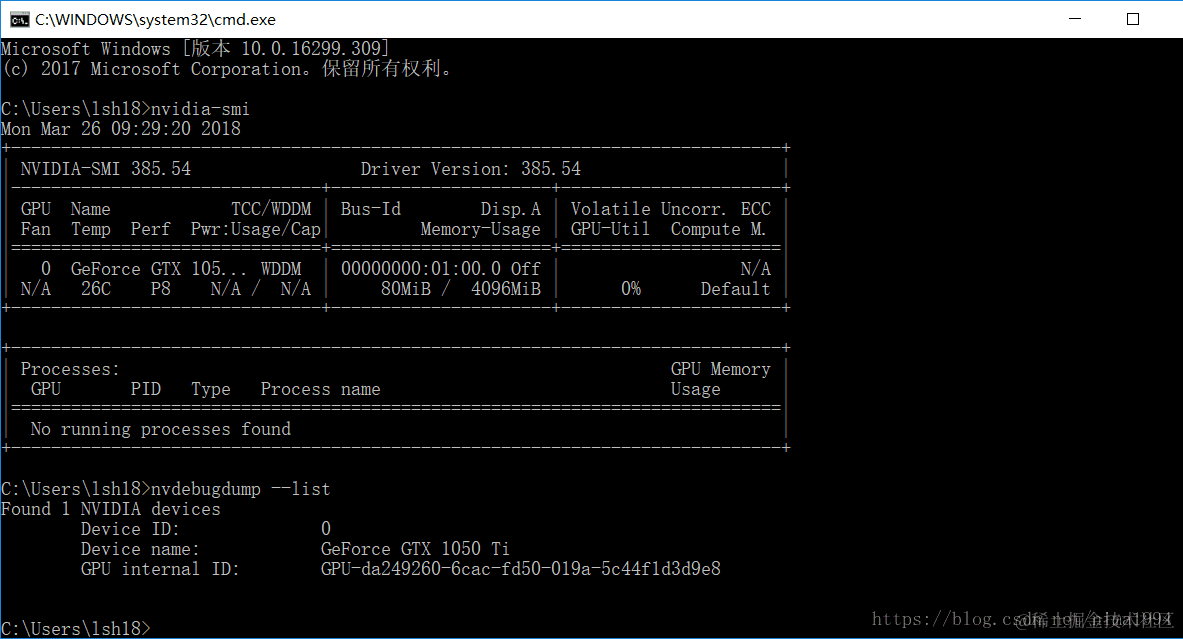
Task: Click the performance state 'P8'
Action: [161, 289]
